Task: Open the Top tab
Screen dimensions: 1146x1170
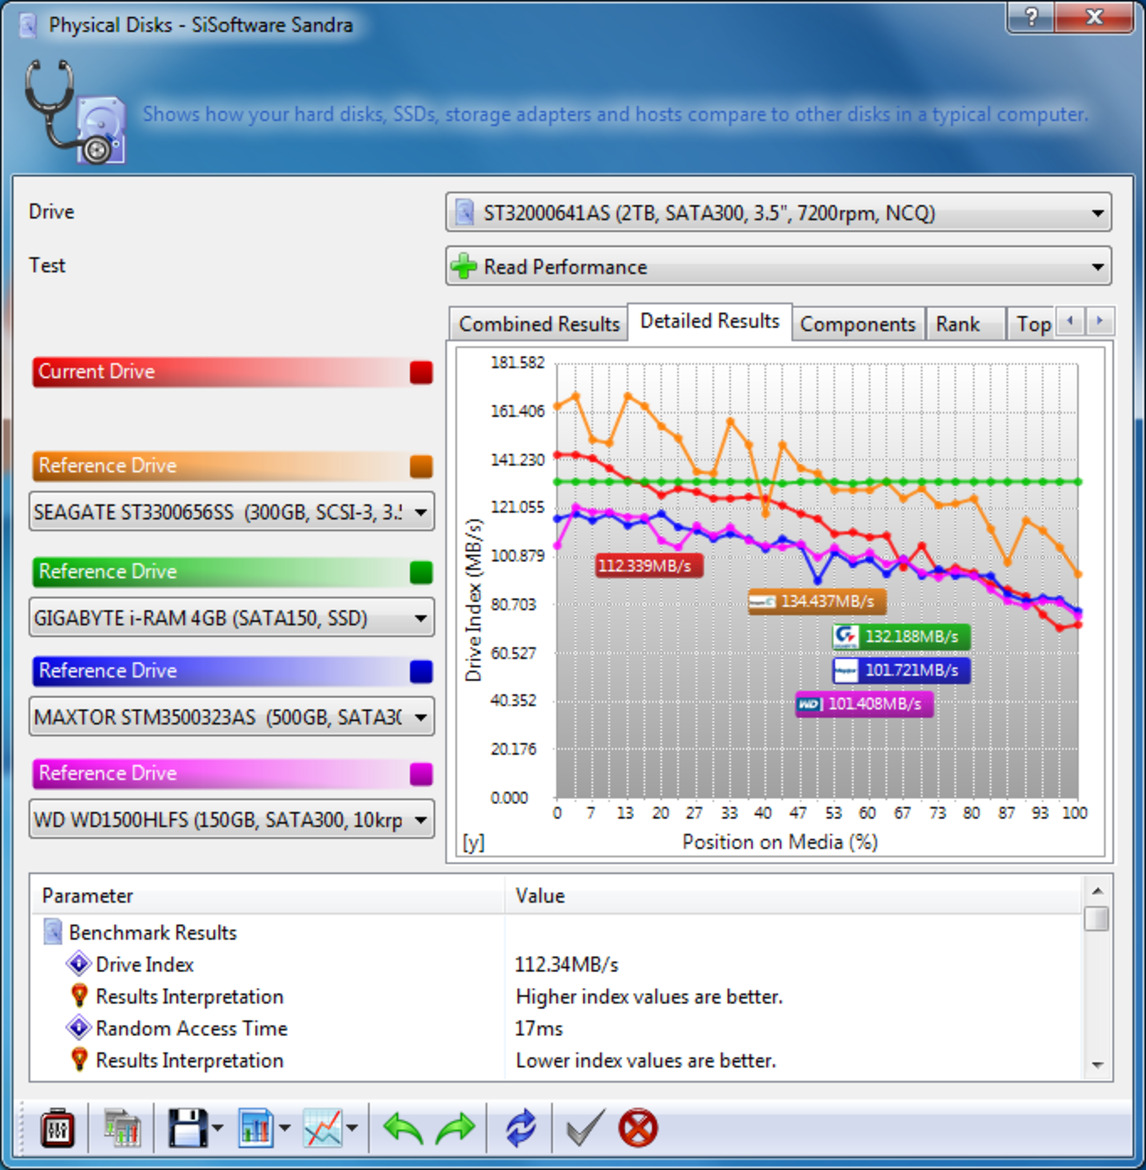Action: coord(1033,324)
